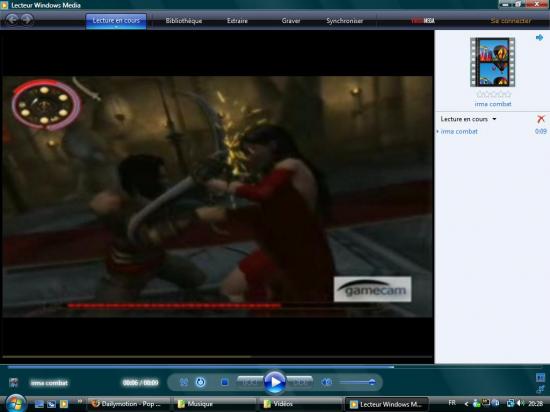The height and width of the screenshot is (412, 550).
Task: Skip to the next track
Action: (x=299, y=382)
